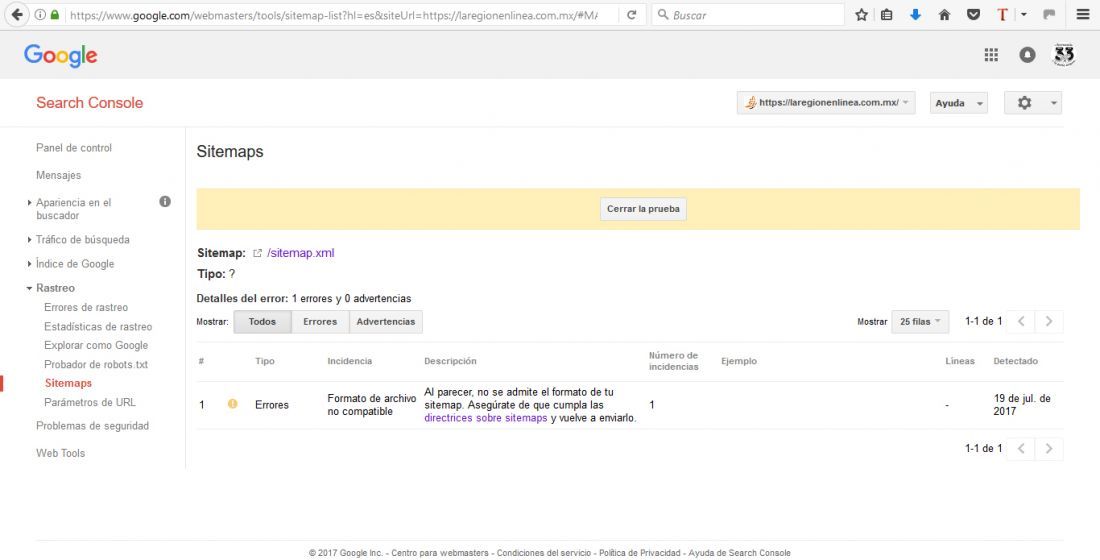The height and width of the screenshot is (560, 1100).
Task: Open settings gear menu in Search Console
Action: pyautogui.click(x=1033, y=103)
